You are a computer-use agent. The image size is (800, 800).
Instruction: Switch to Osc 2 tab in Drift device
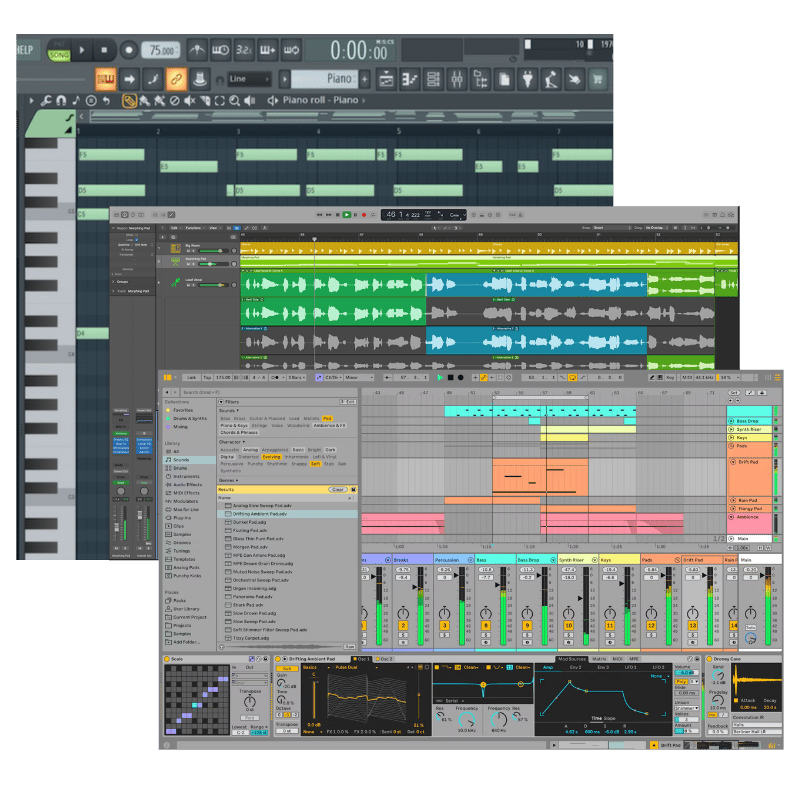tap(384, 659)
